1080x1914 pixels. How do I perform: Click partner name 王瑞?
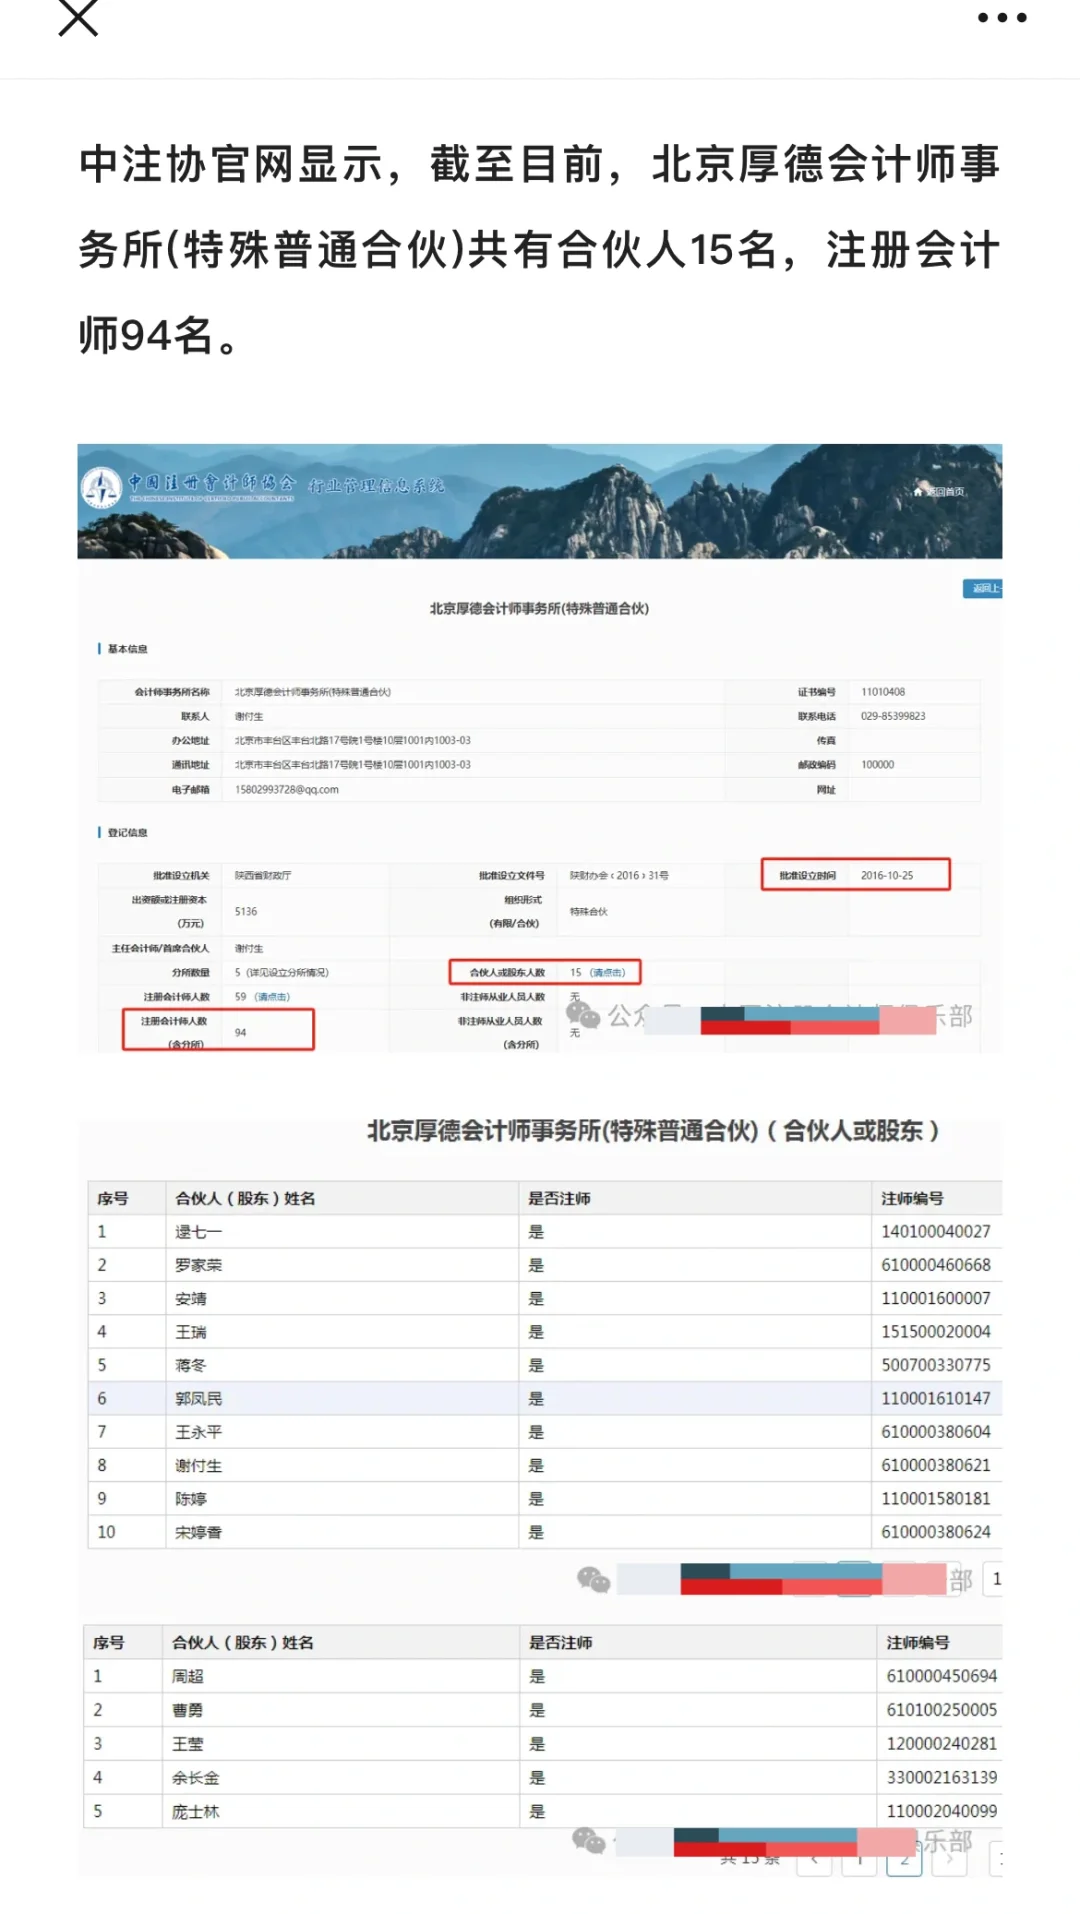[190, 1332]
